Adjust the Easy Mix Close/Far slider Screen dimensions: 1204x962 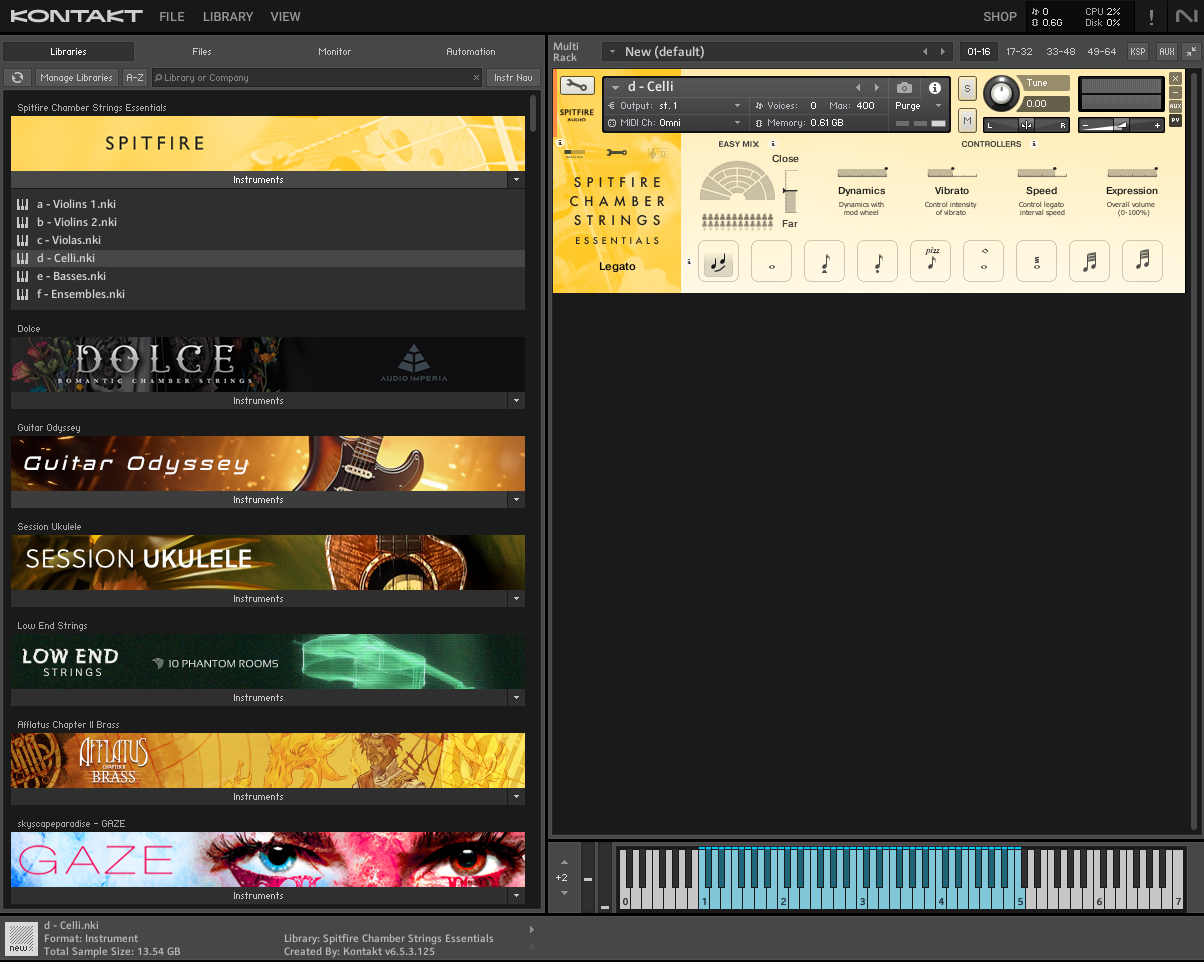pyautogui.click(x=790, y=192)
